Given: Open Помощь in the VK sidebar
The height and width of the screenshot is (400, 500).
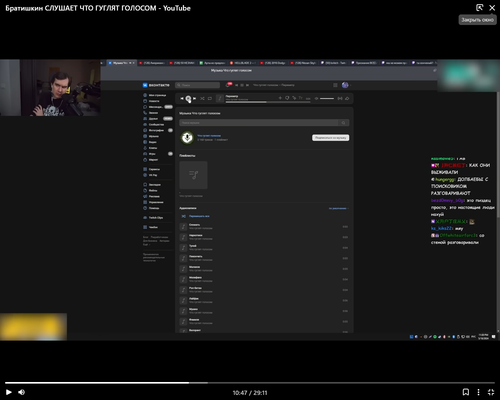Looking at the screenshot, I should pos(151,208).
